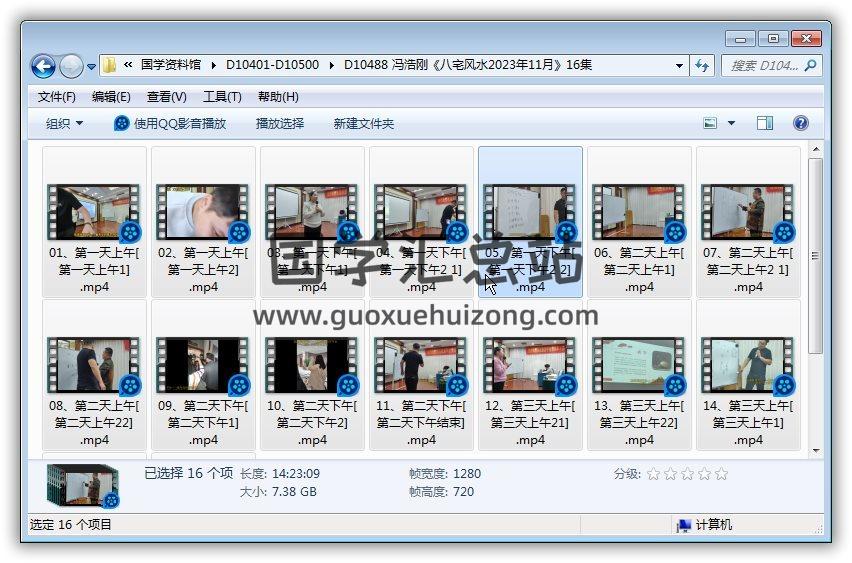Open the 文件(F) menu

pyautogui.click(x=57, y=97)
